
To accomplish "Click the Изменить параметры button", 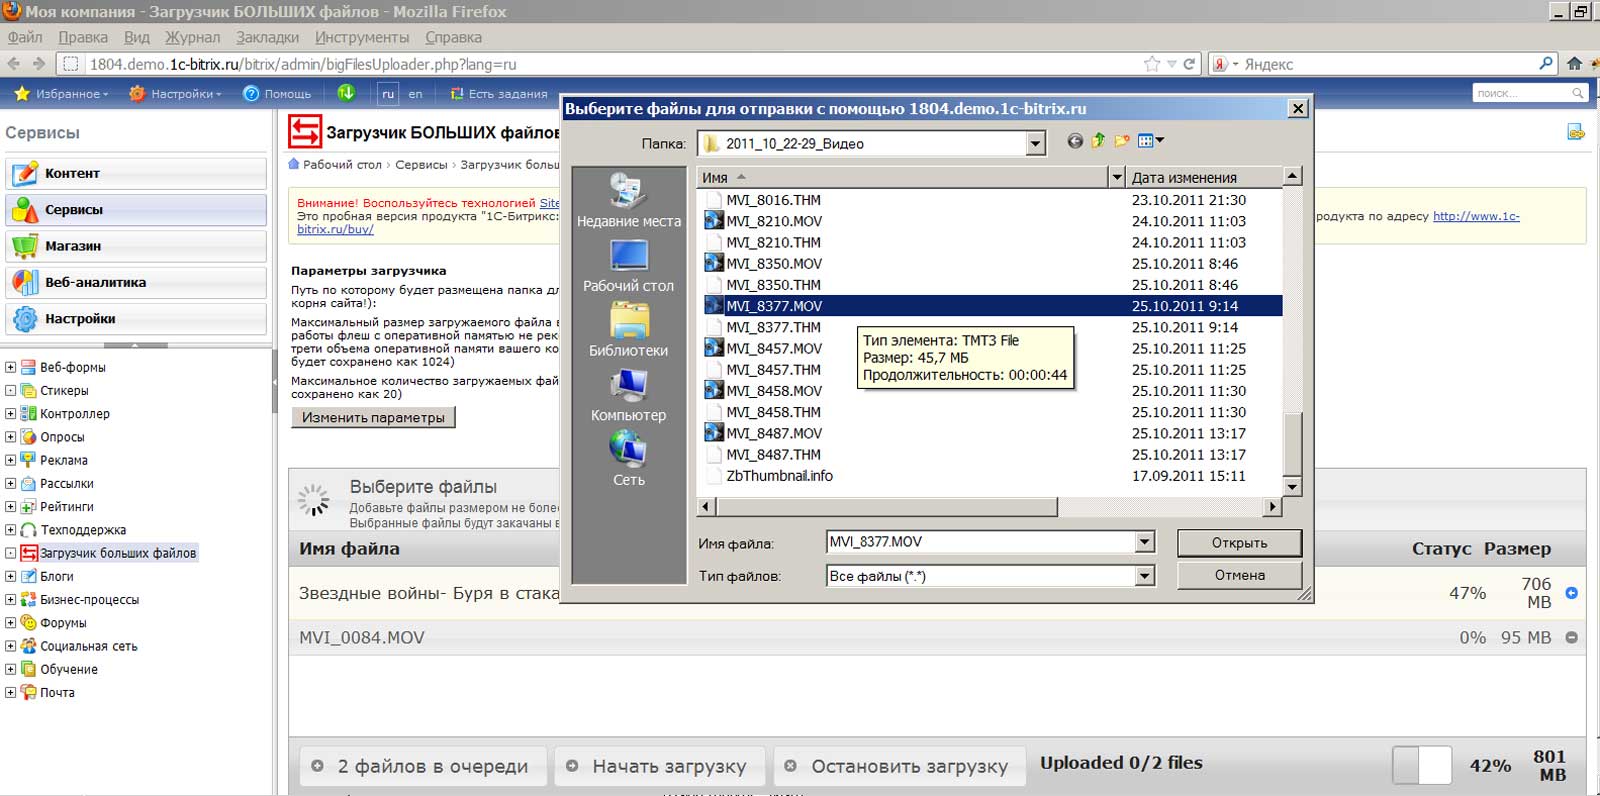I will [373, 418].
